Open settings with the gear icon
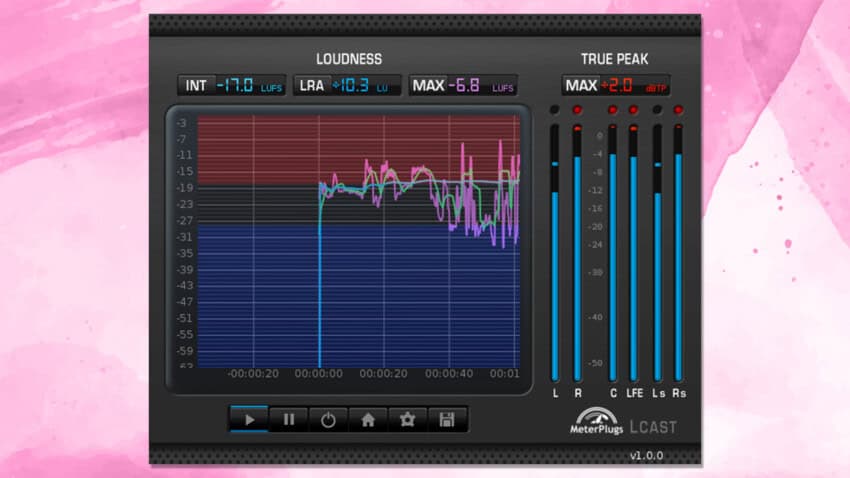The height and width of the screenshot is (478, 850). click(x=408, y=420)
